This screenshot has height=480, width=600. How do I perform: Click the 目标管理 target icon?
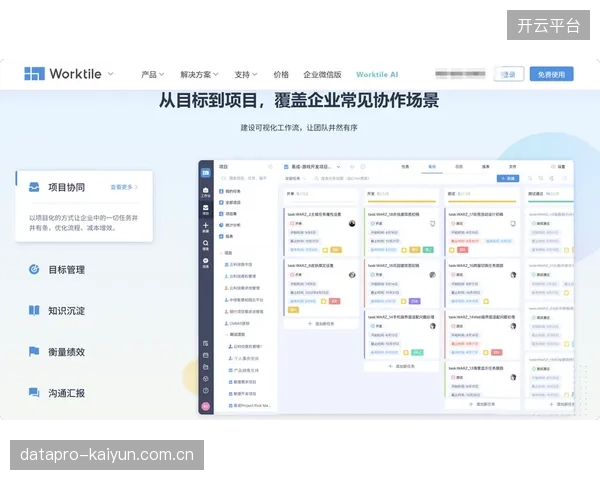coord(34,269)
